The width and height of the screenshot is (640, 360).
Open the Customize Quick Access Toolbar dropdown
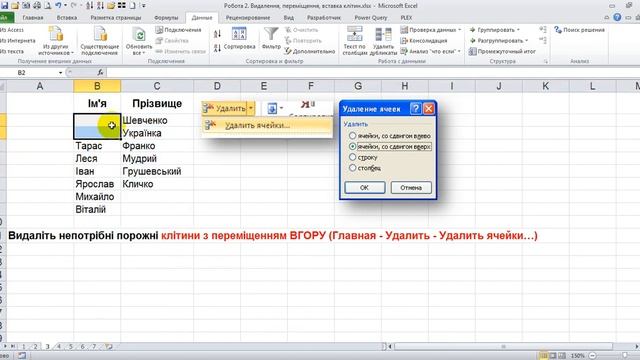(144, 6)
